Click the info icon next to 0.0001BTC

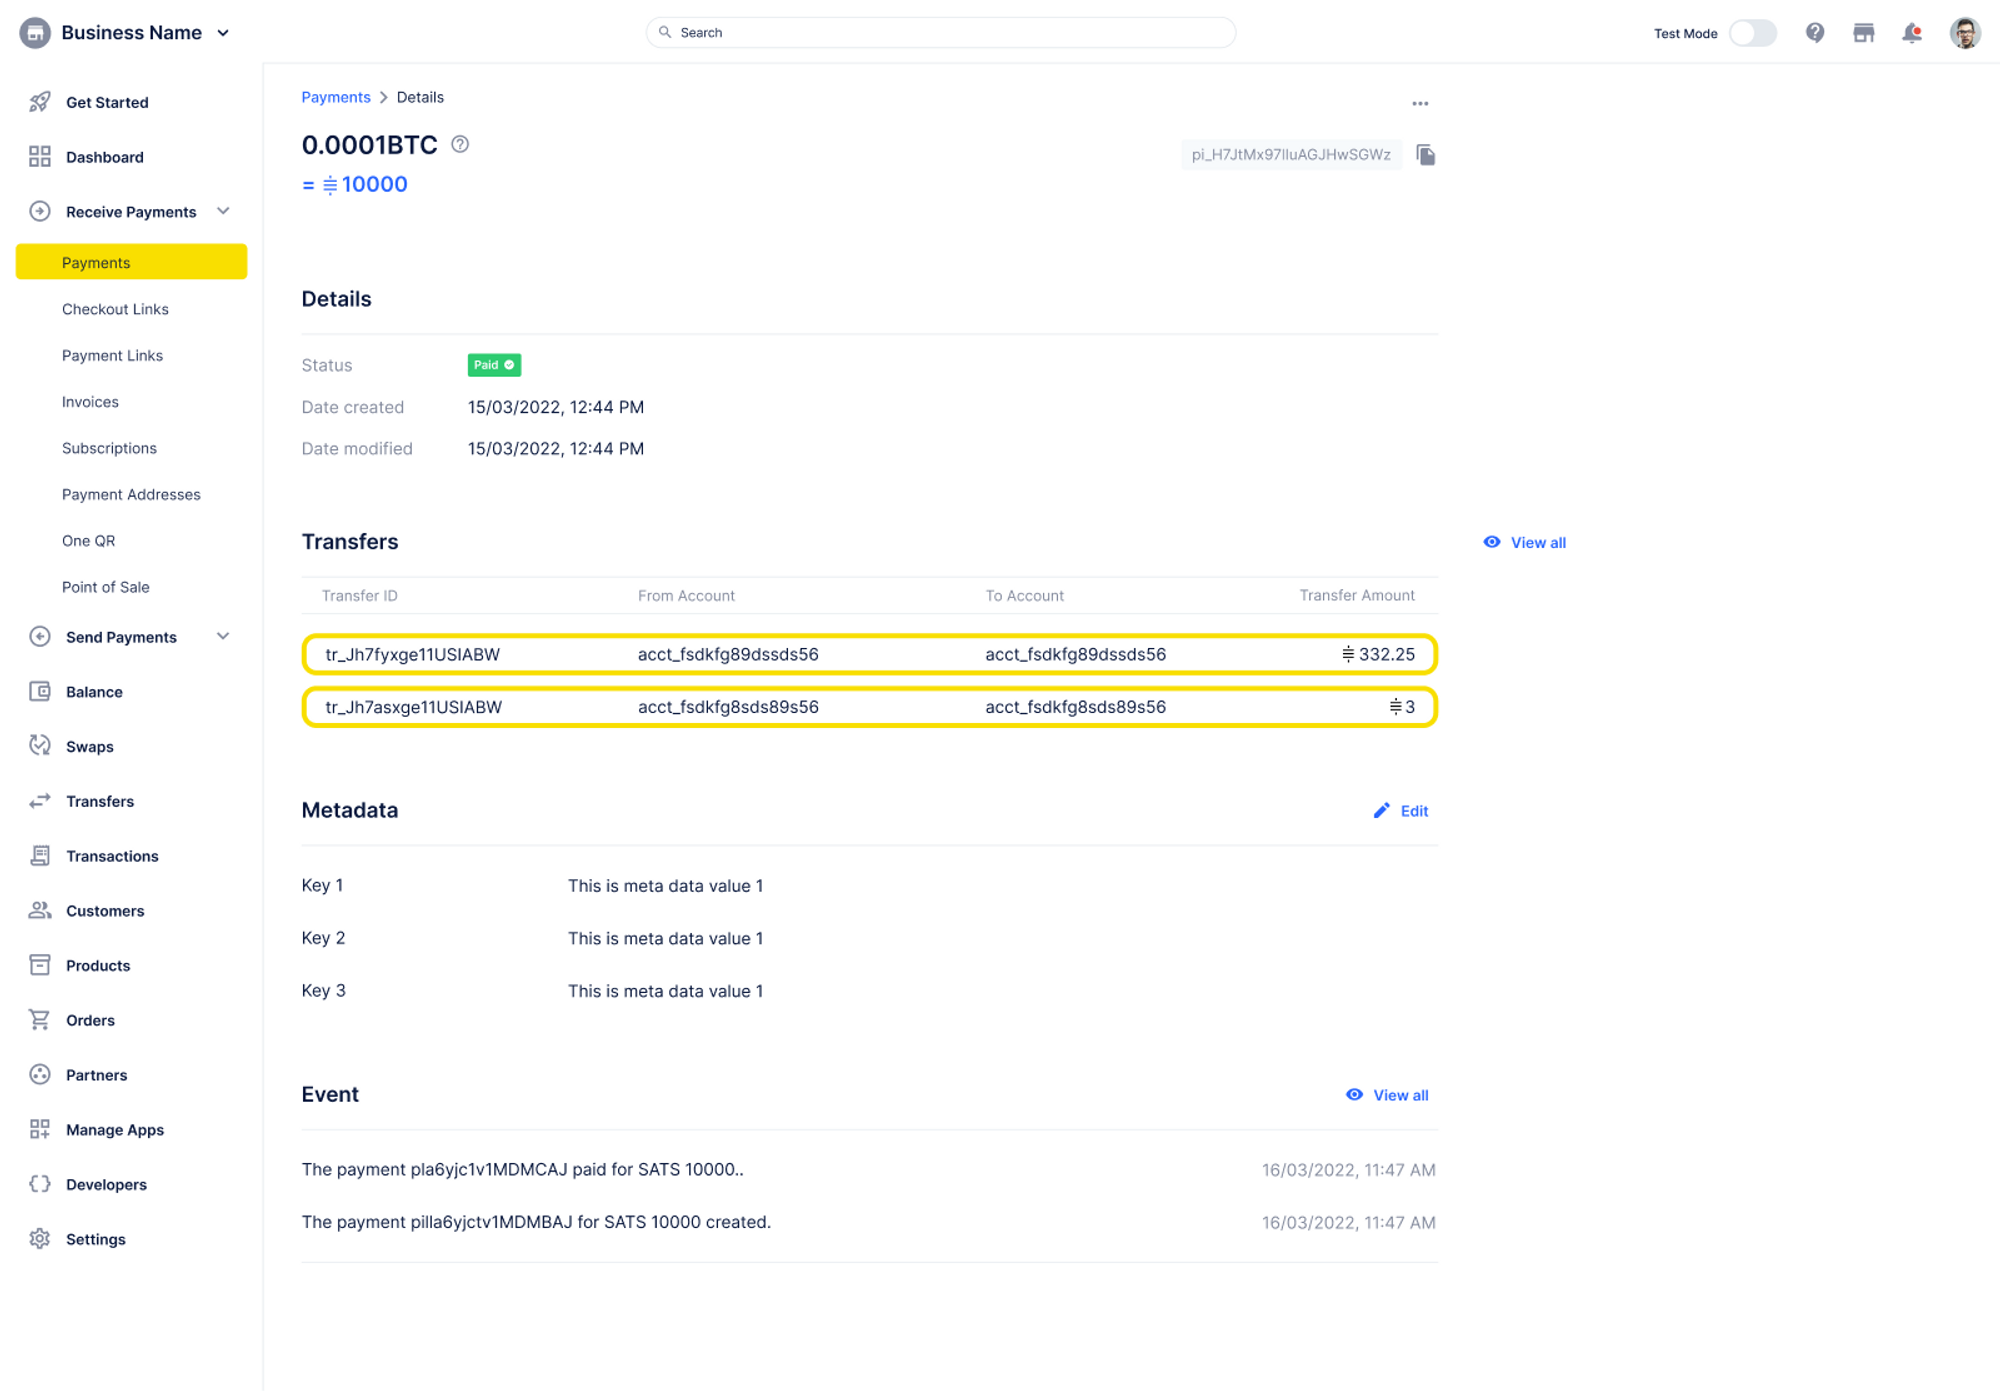460,144
